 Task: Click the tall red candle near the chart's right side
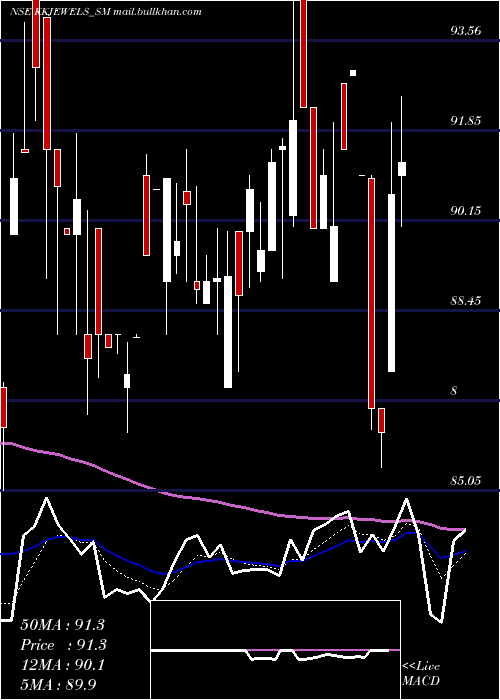pos(371,293)
